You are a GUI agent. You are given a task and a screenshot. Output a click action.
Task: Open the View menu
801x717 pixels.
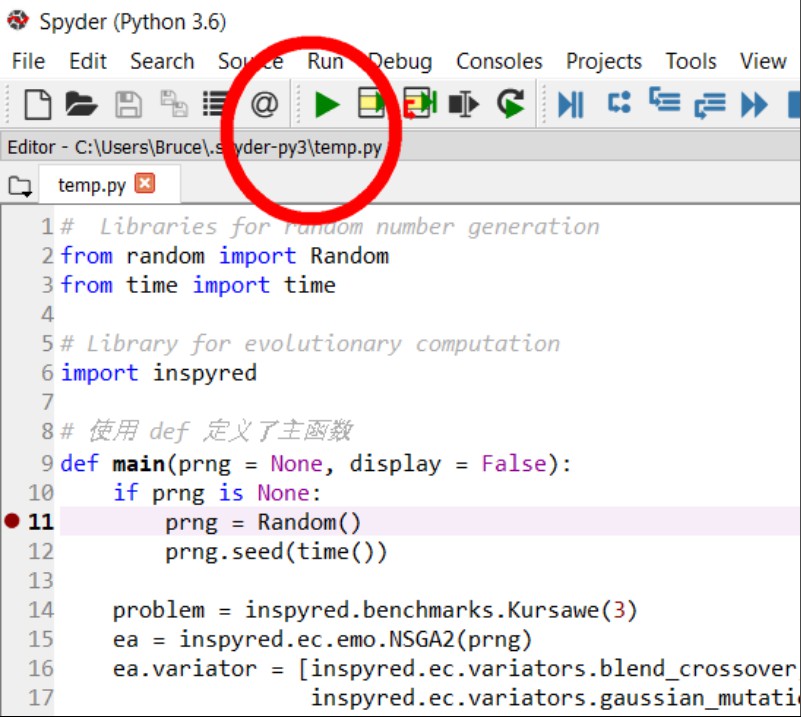pyautogui.click(x=763, y=61)
